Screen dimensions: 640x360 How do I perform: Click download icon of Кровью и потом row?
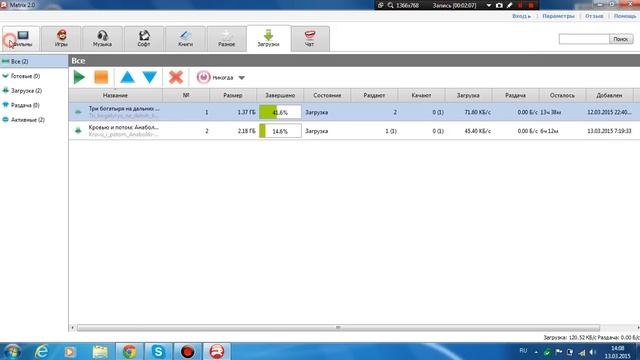[78, 131]
